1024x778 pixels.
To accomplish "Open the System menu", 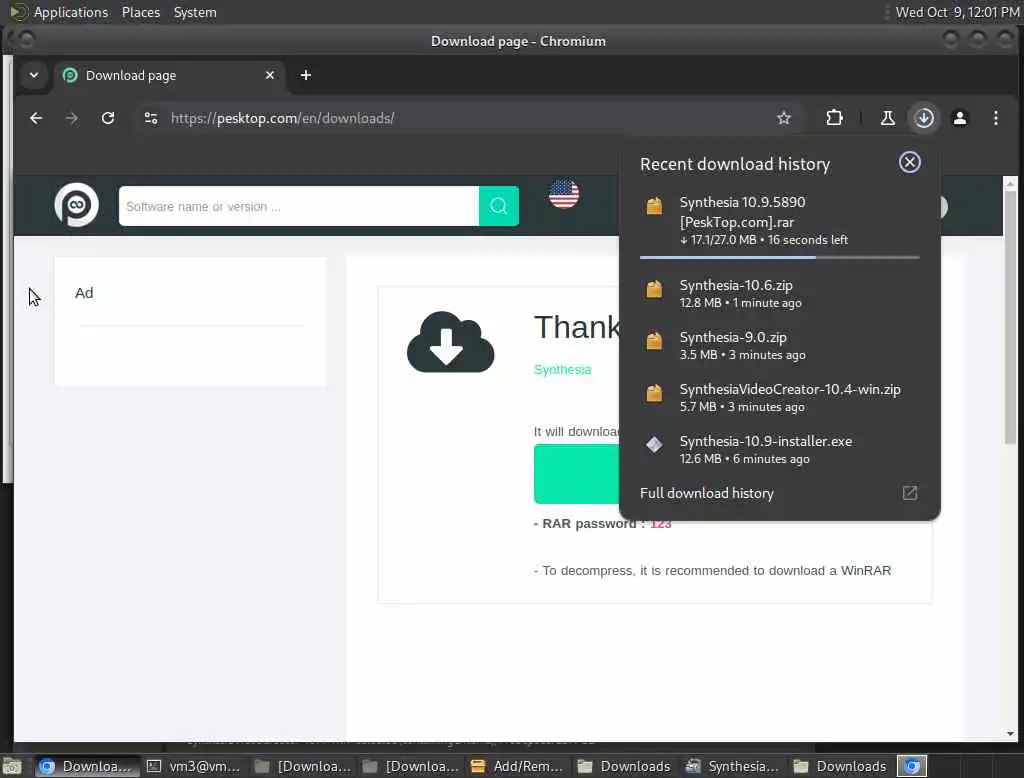I will [195, 12].
